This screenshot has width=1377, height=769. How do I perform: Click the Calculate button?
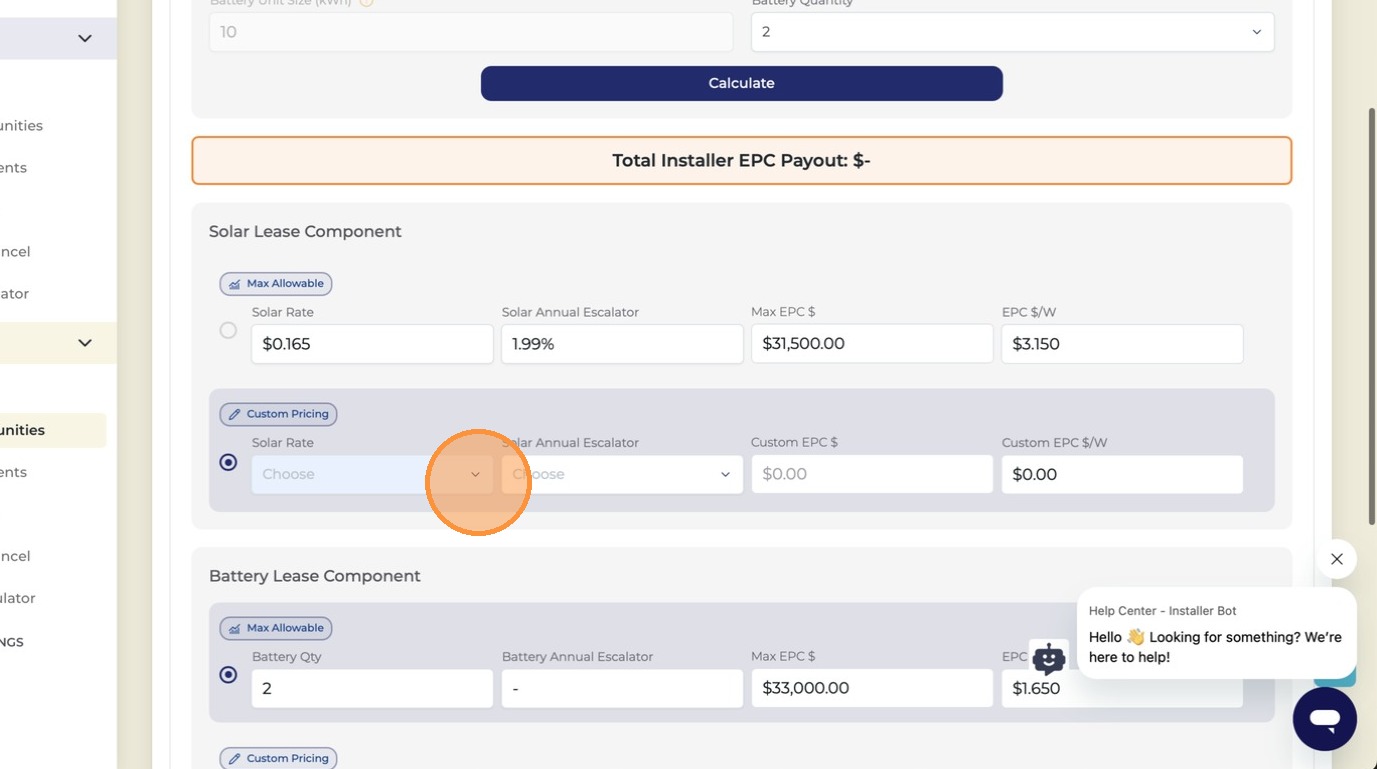(x=742, y=83)
